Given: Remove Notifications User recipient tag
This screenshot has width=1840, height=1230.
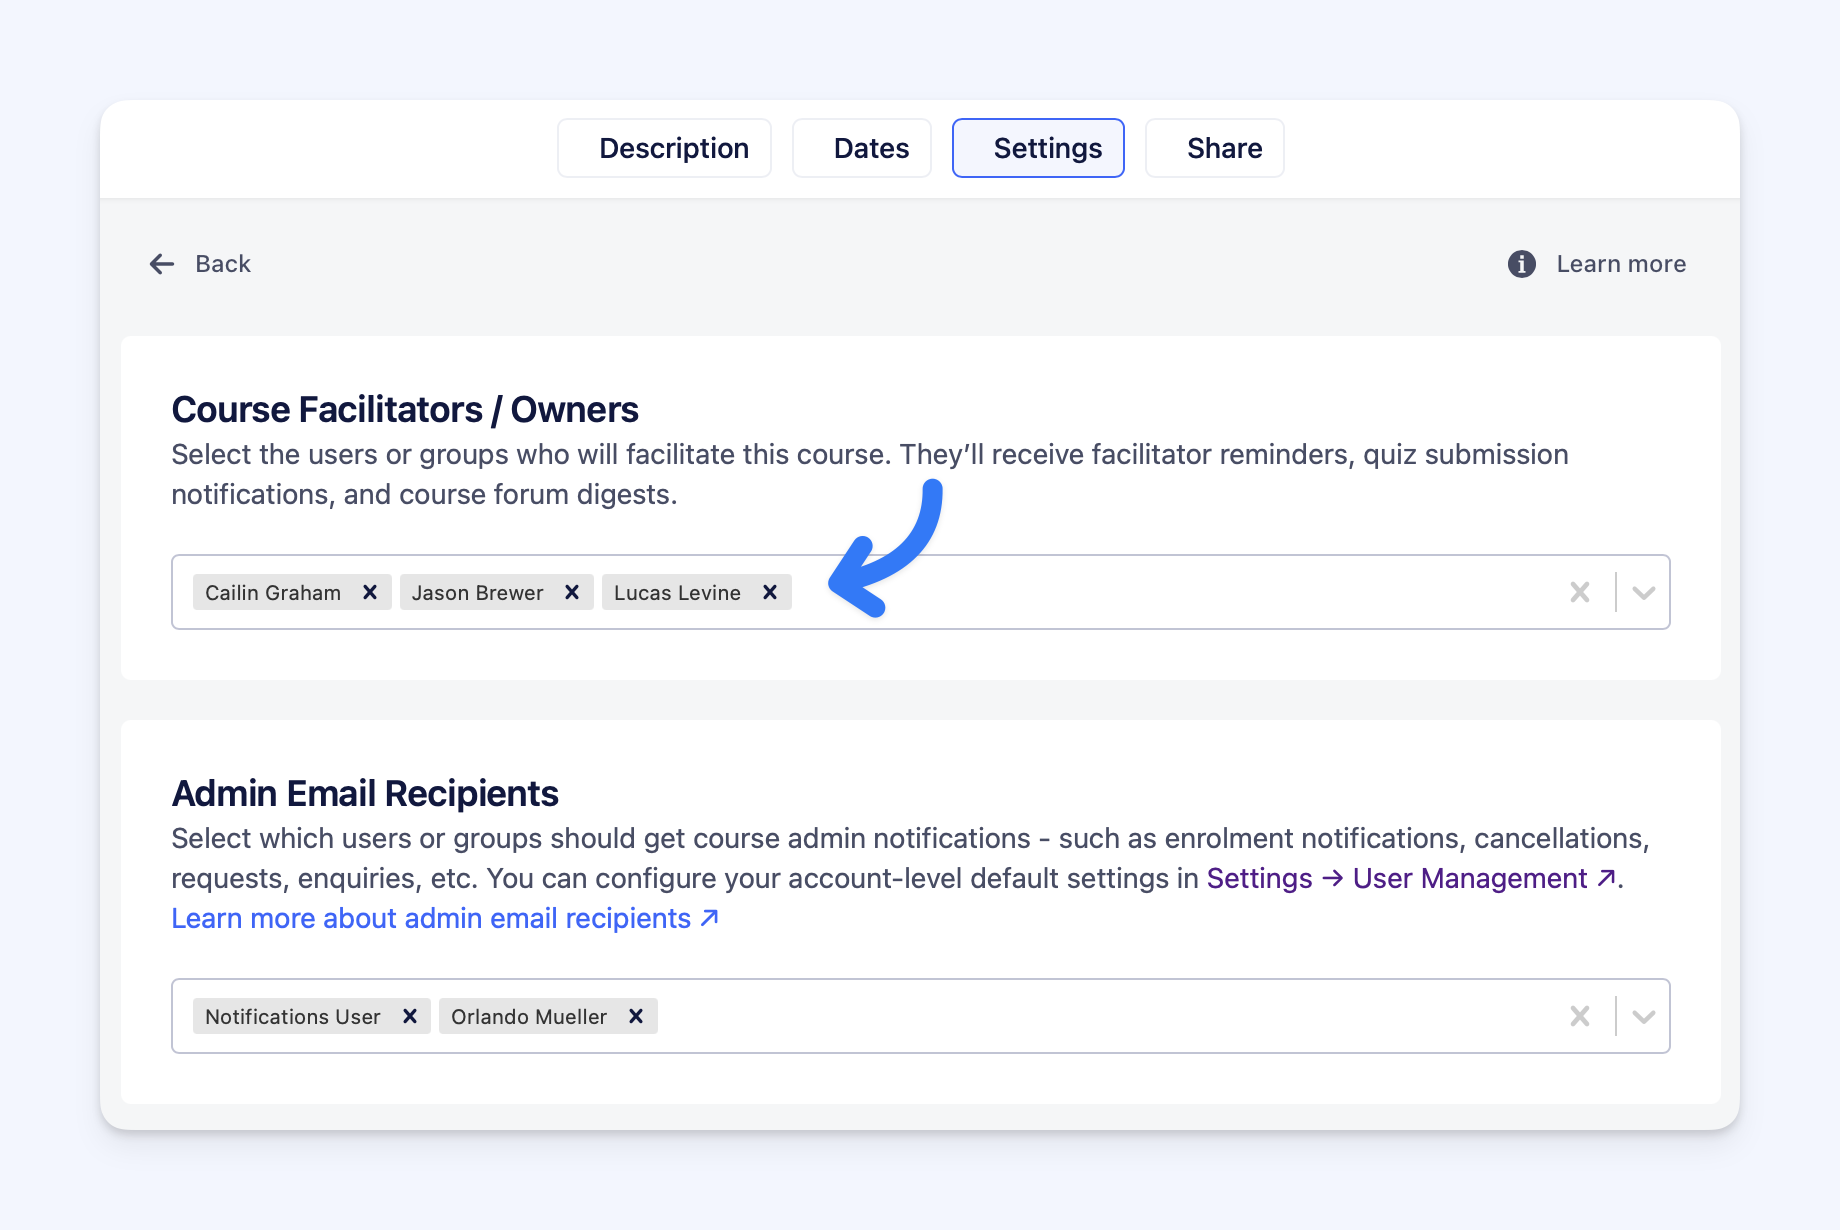Looking at the screenshot, I should [410, 1016].
